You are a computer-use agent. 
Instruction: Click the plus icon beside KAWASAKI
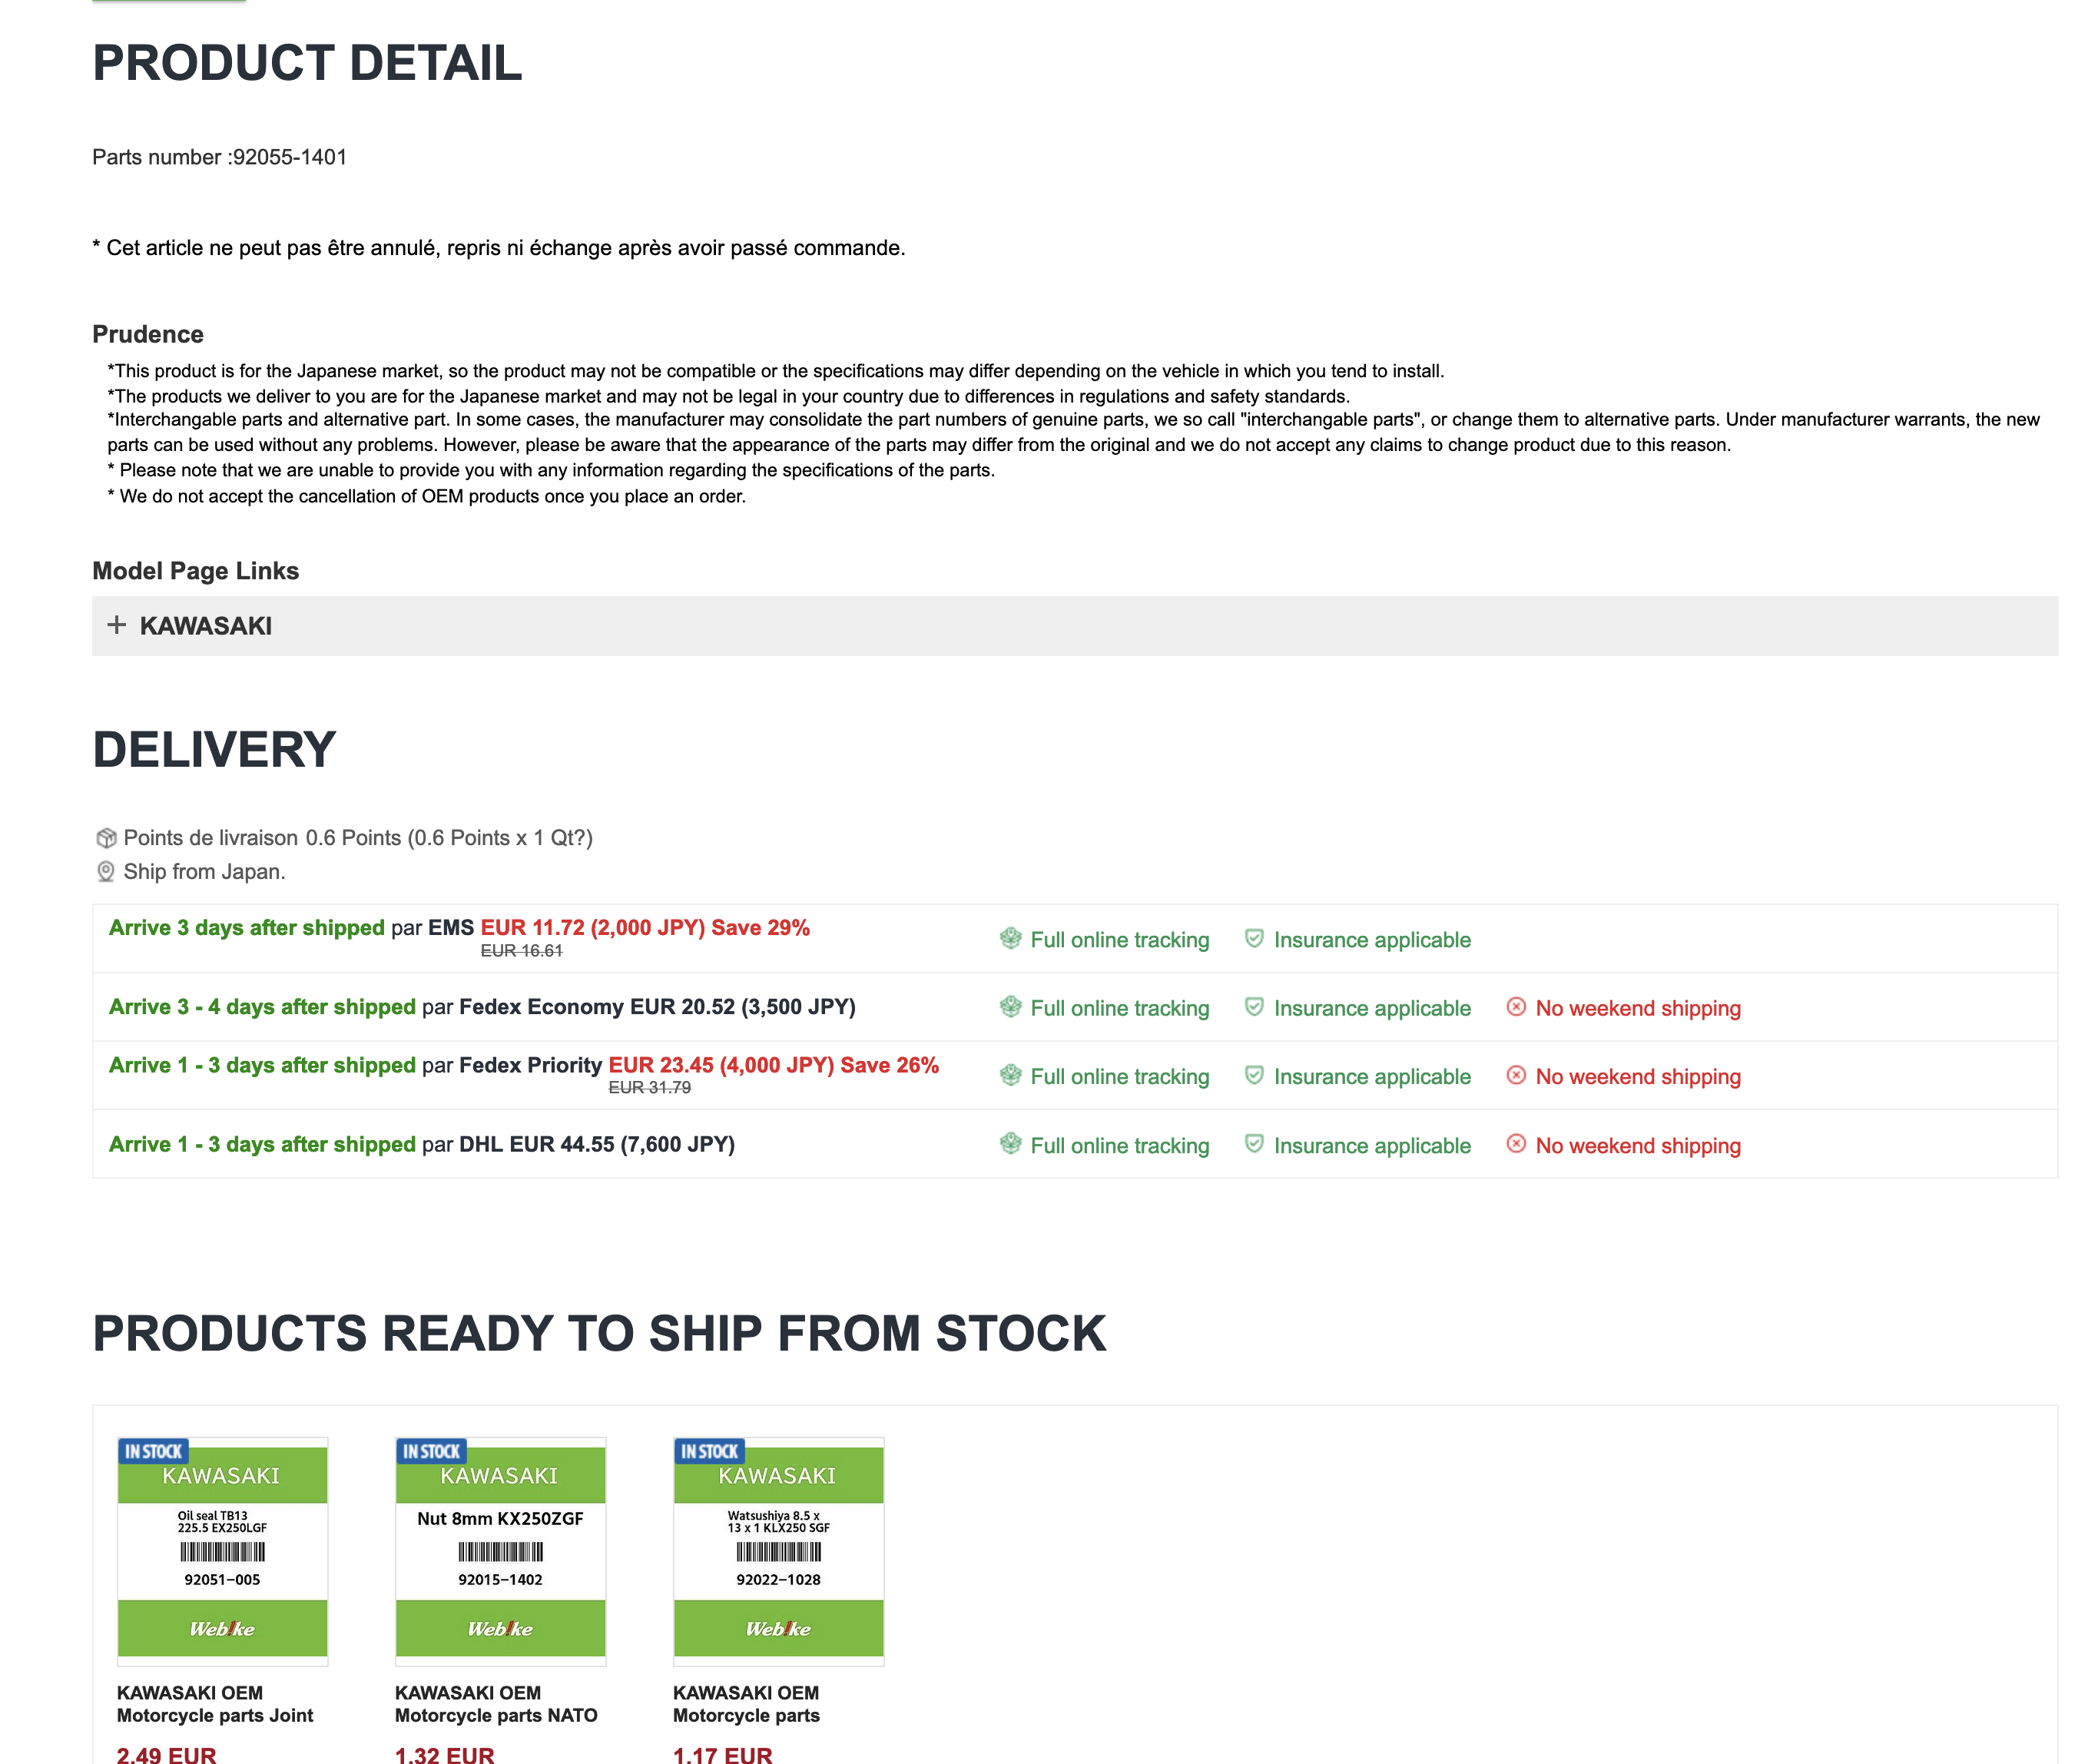click(117, 625)
